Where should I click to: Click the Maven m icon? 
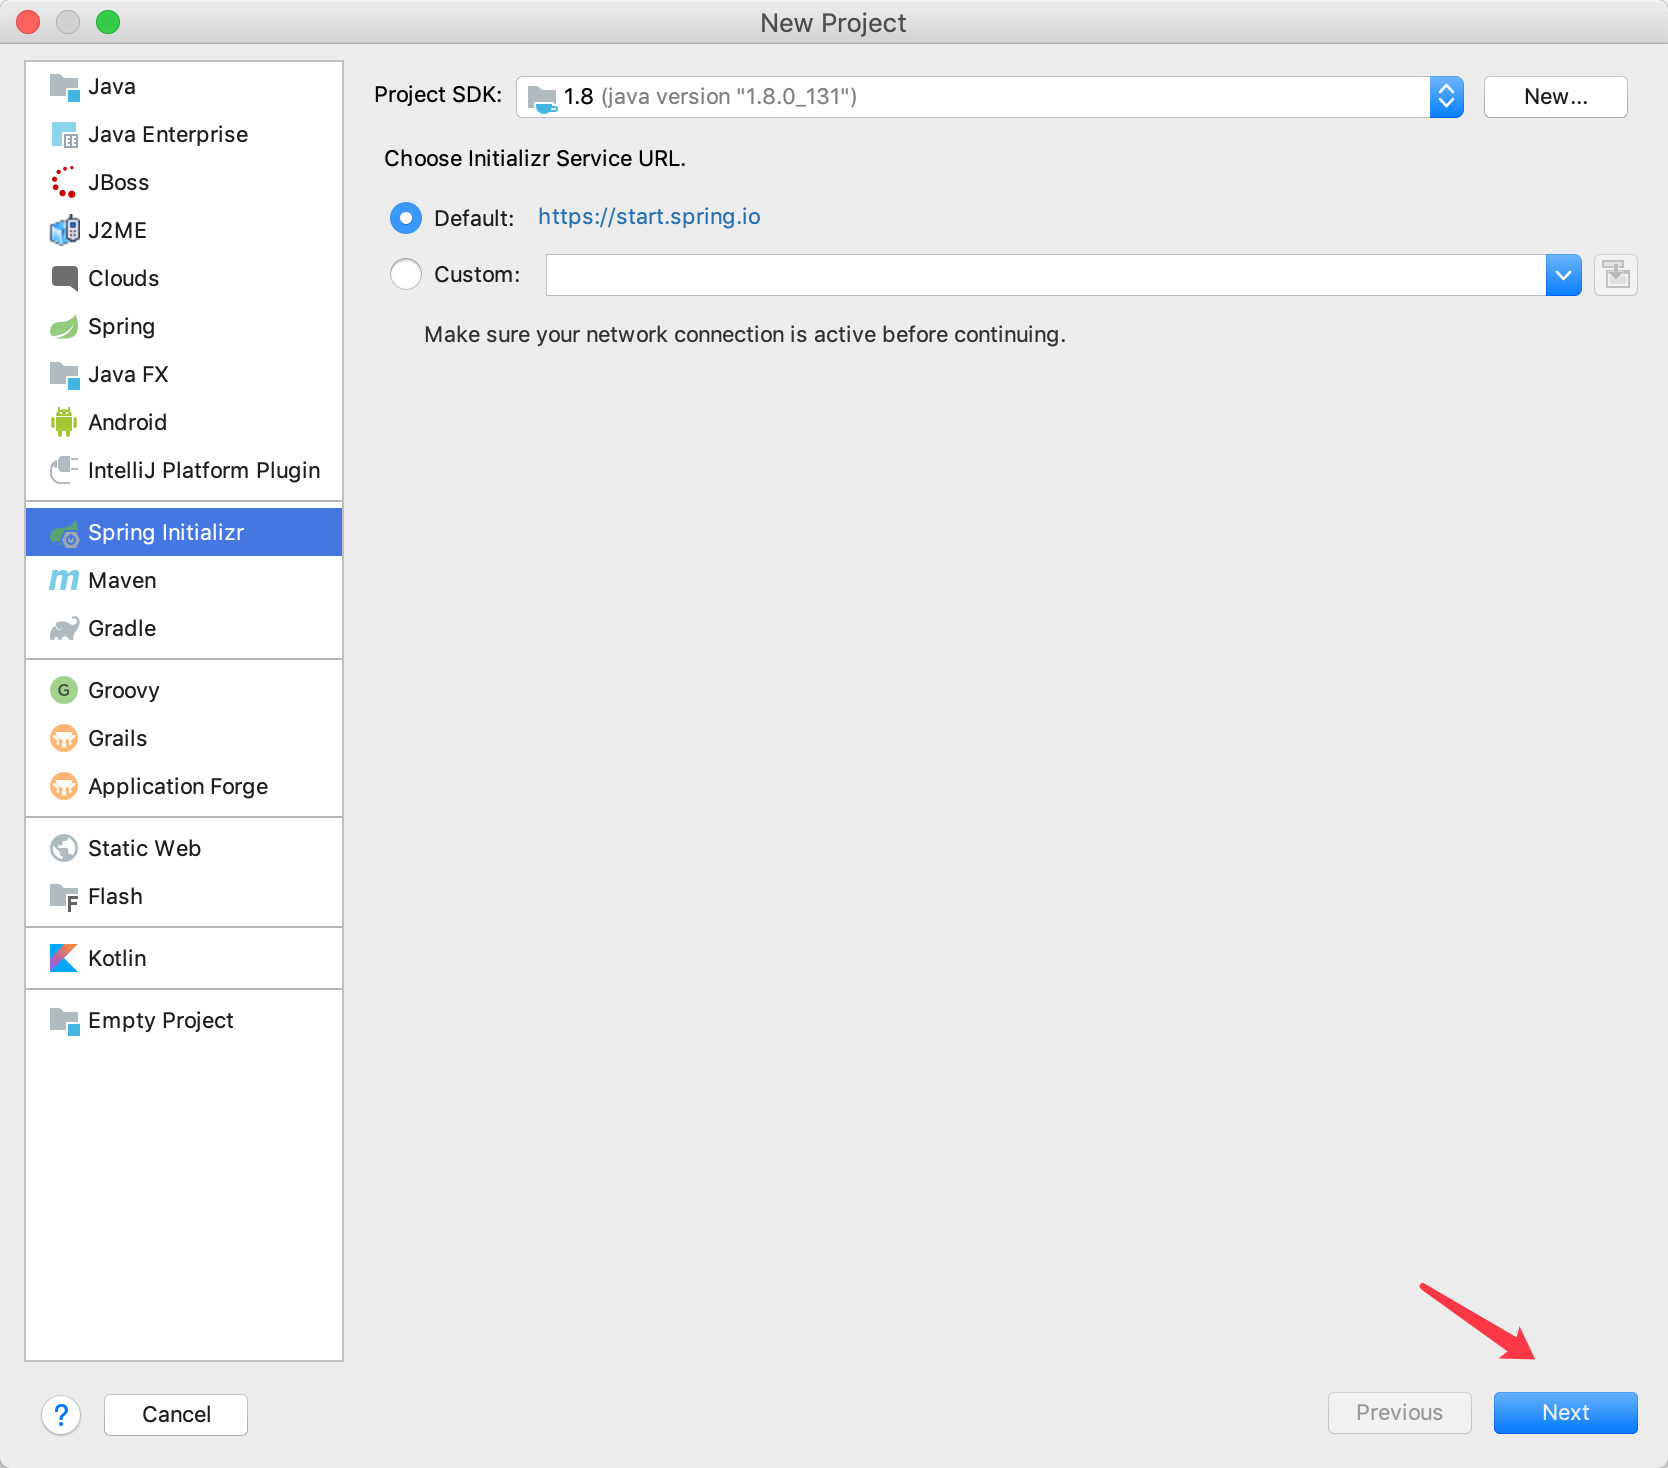(x=64, y=580)
